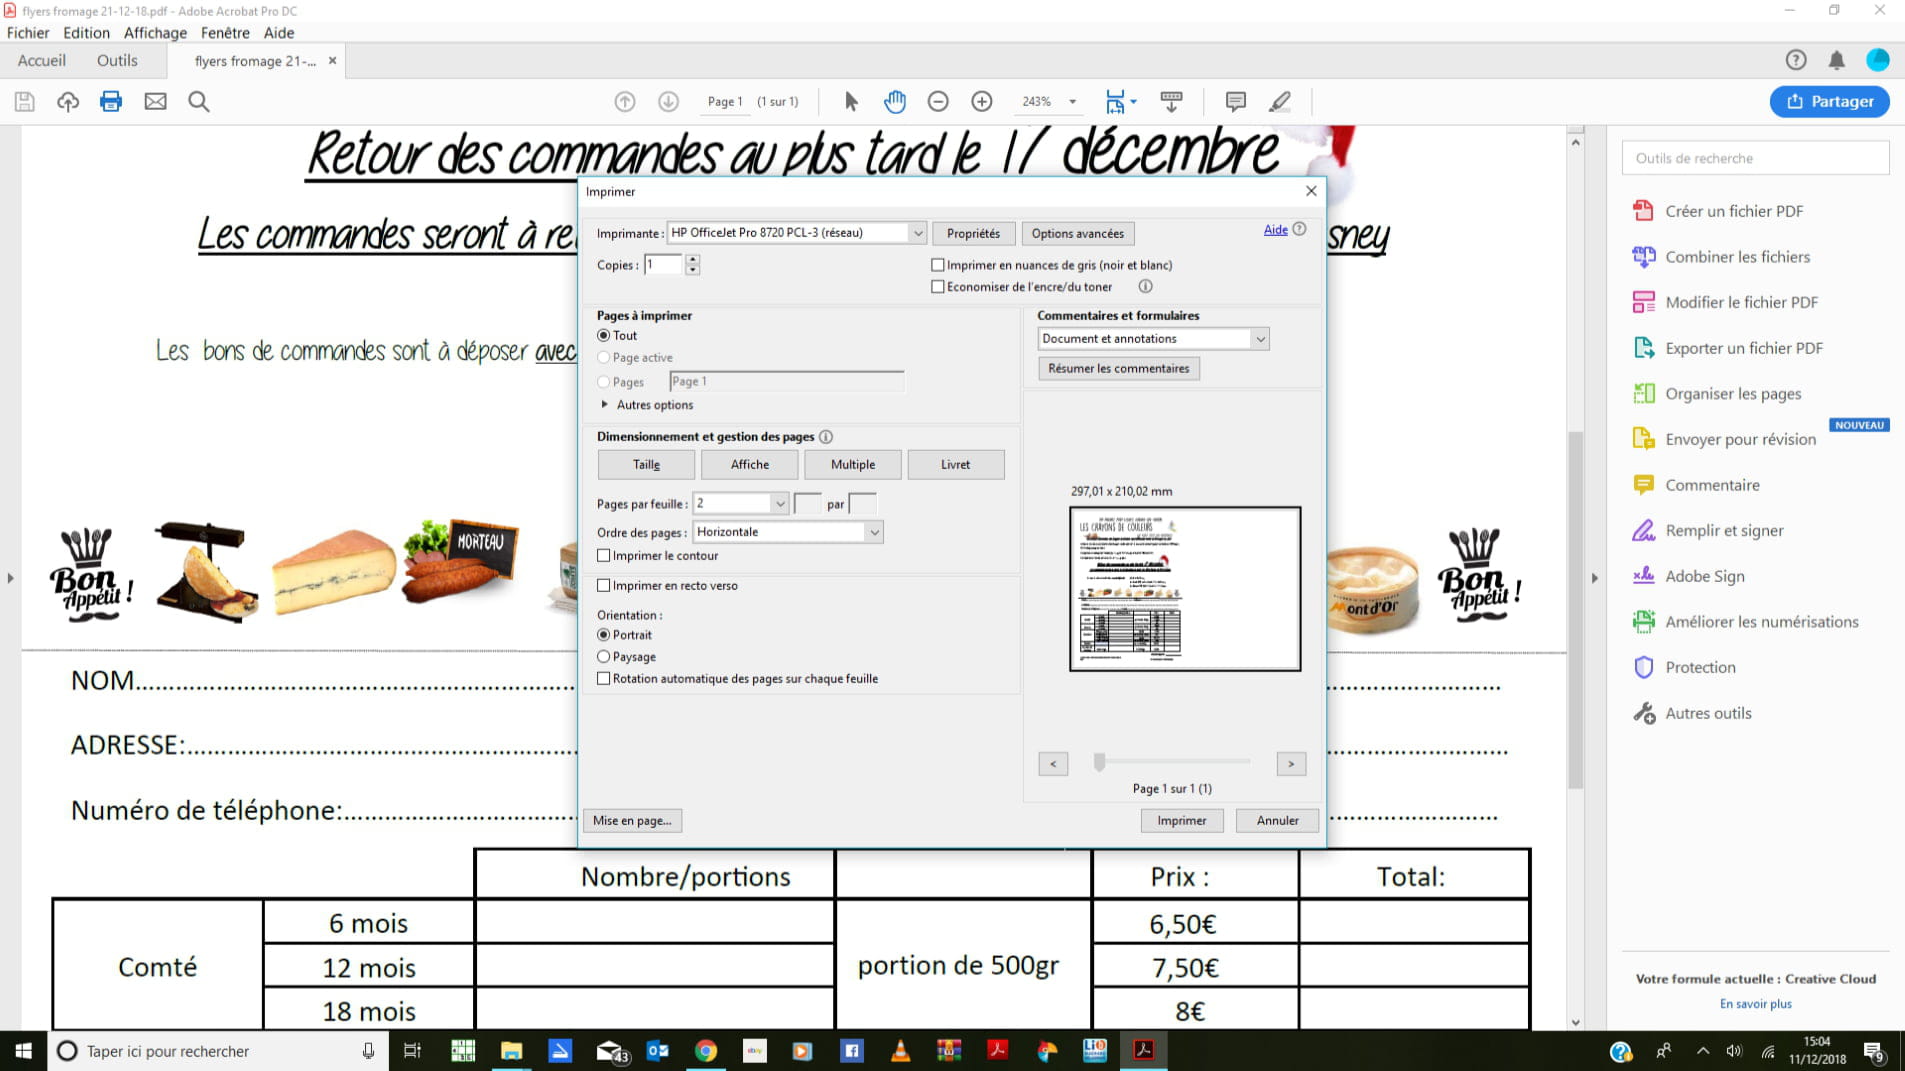Screen dimensions: 1905x1071
Task: Go to next page arrow icon
Action: pos(669,101)
